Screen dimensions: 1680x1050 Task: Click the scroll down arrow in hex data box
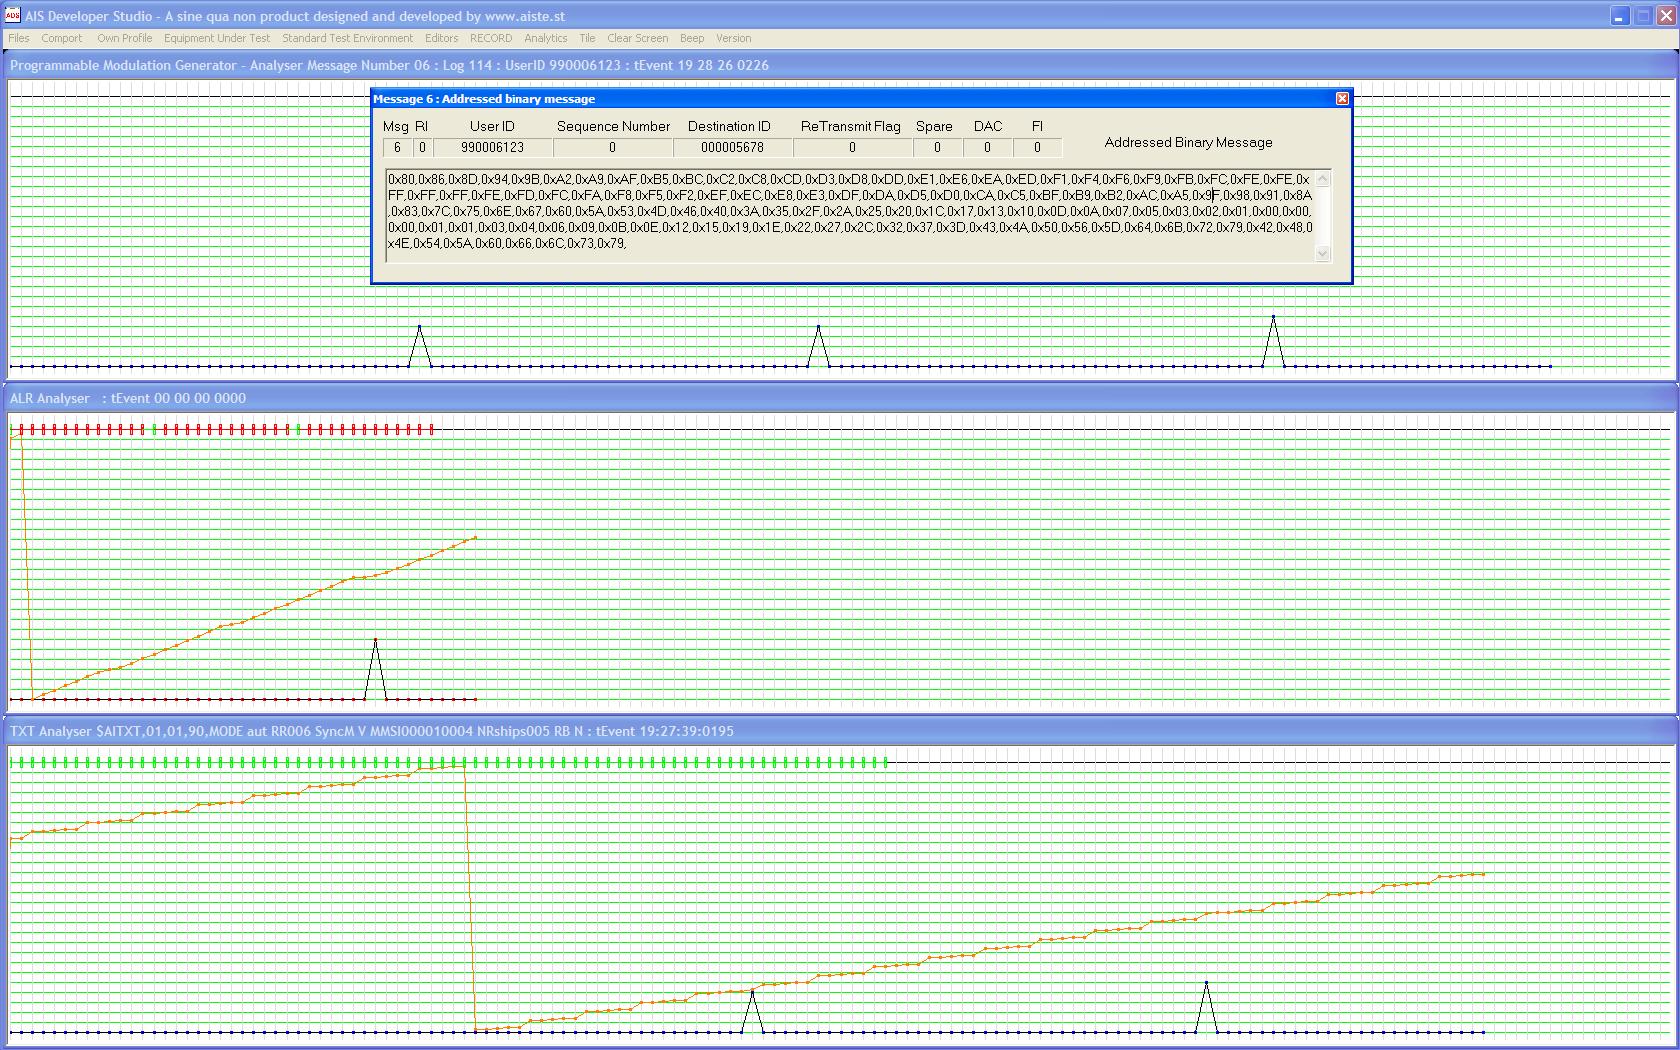pyautogui.click(x=1322, y=254)
